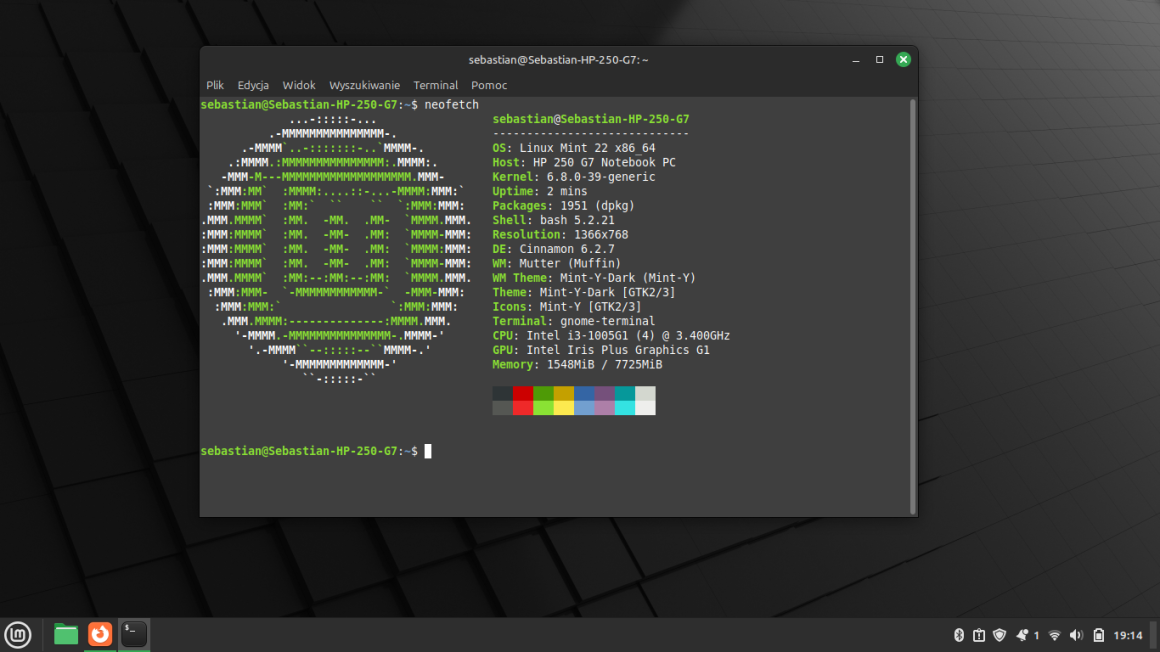This screenshot has width=1160, height=652.
Task: Close the terminal with the green X
Action: point(903,60)
